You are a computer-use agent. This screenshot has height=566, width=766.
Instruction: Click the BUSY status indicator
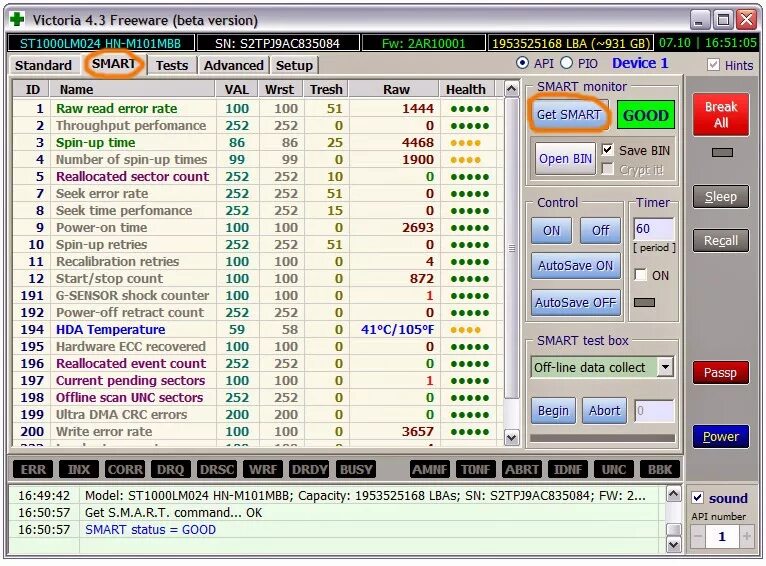pyautogui.click(x=356, y=470)
